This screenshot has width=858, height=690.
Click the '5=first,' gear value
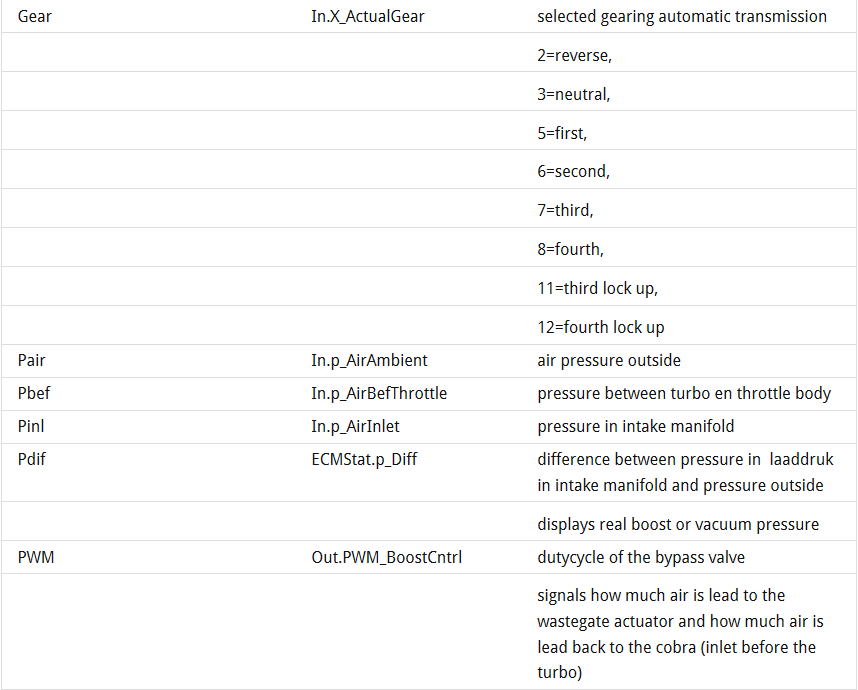(562, 133)
